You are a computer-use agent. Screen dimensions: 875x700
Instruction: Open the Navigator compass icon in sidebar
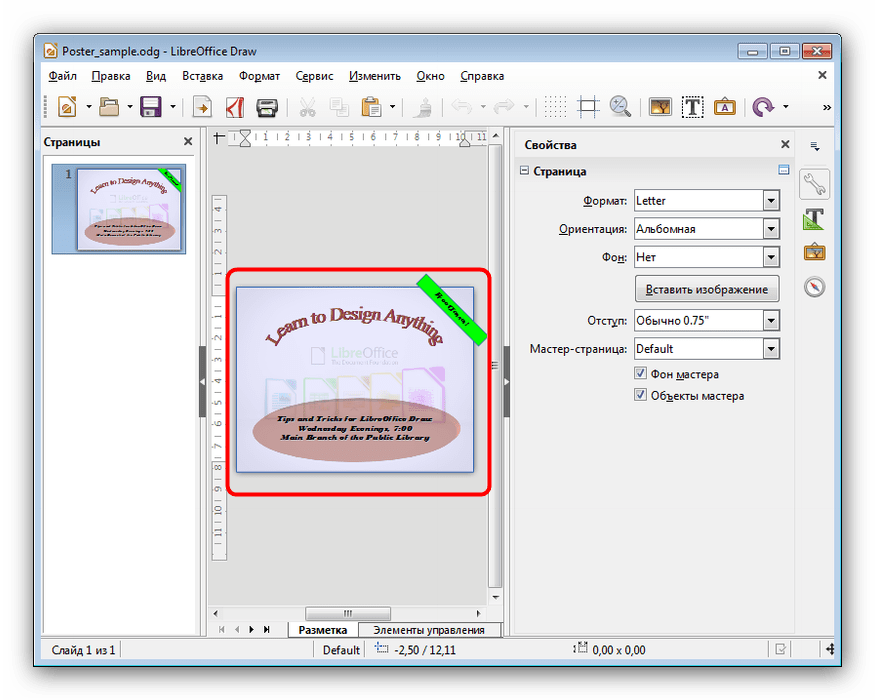815,287
